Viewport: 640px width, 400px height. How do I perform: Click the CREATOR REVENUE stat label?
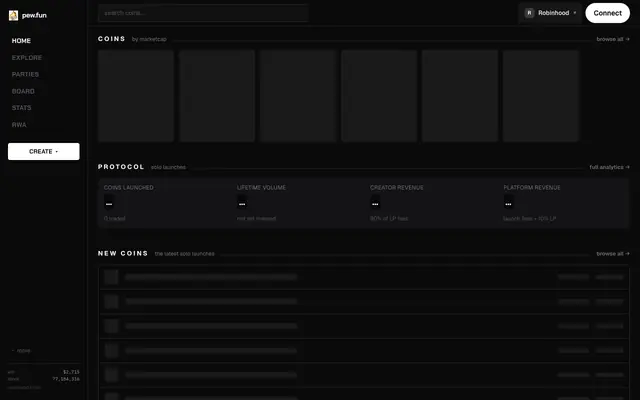pos(397,187)
